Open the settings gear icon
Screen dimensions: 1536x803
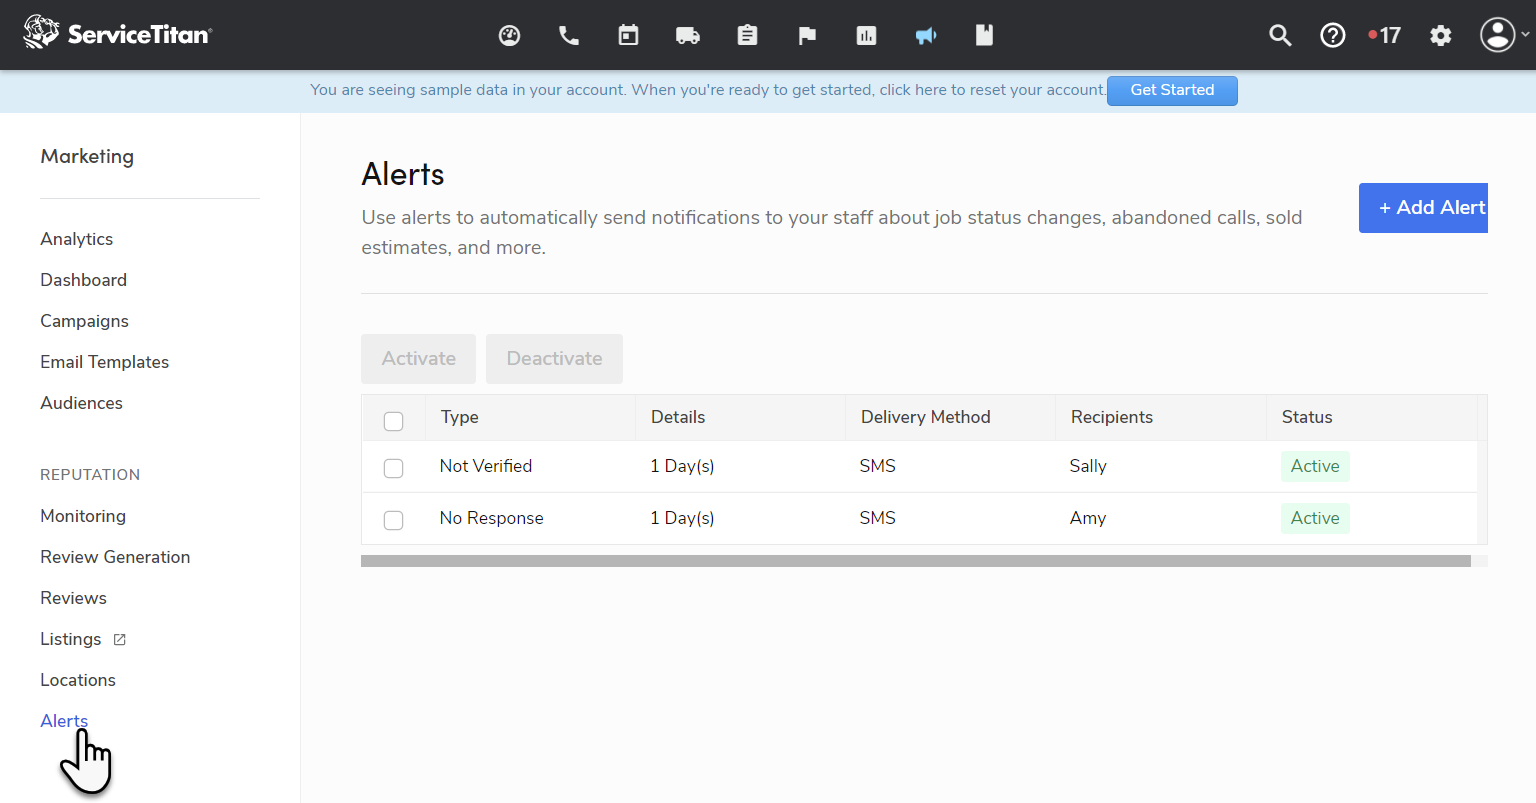point(1440,36)
